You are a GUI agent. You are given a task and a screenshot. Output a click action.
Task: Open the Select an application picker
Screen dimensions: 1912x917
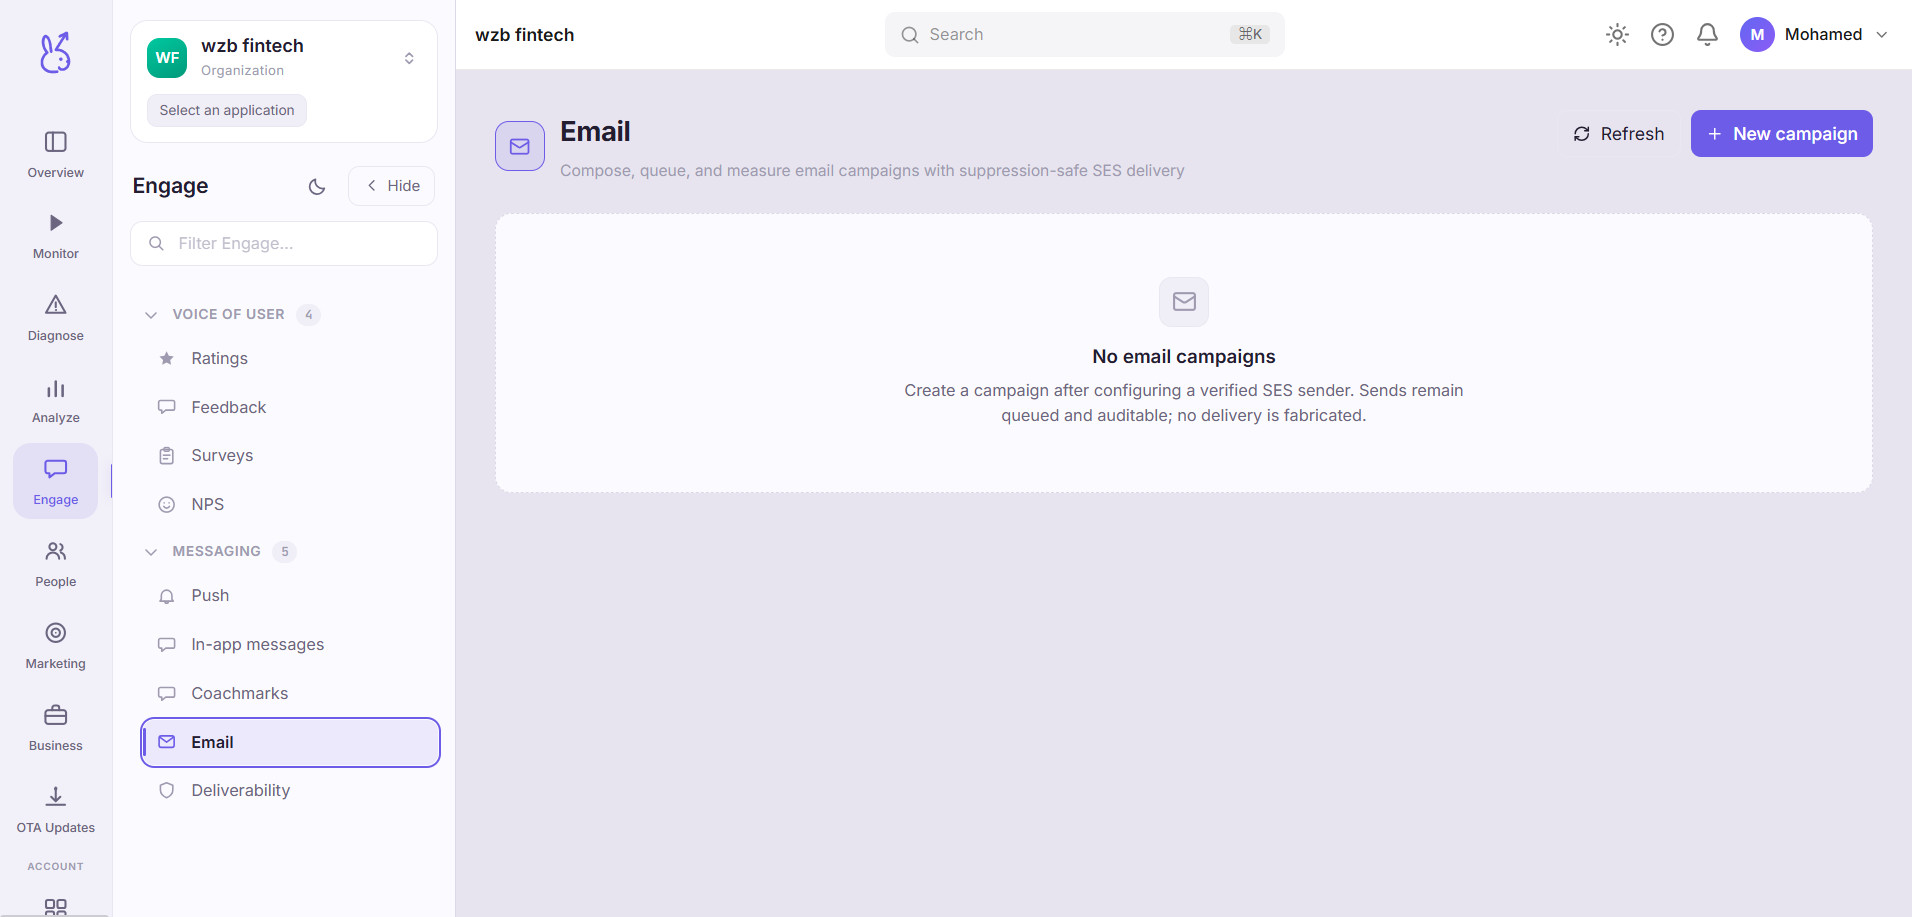(x=227, y=110)
